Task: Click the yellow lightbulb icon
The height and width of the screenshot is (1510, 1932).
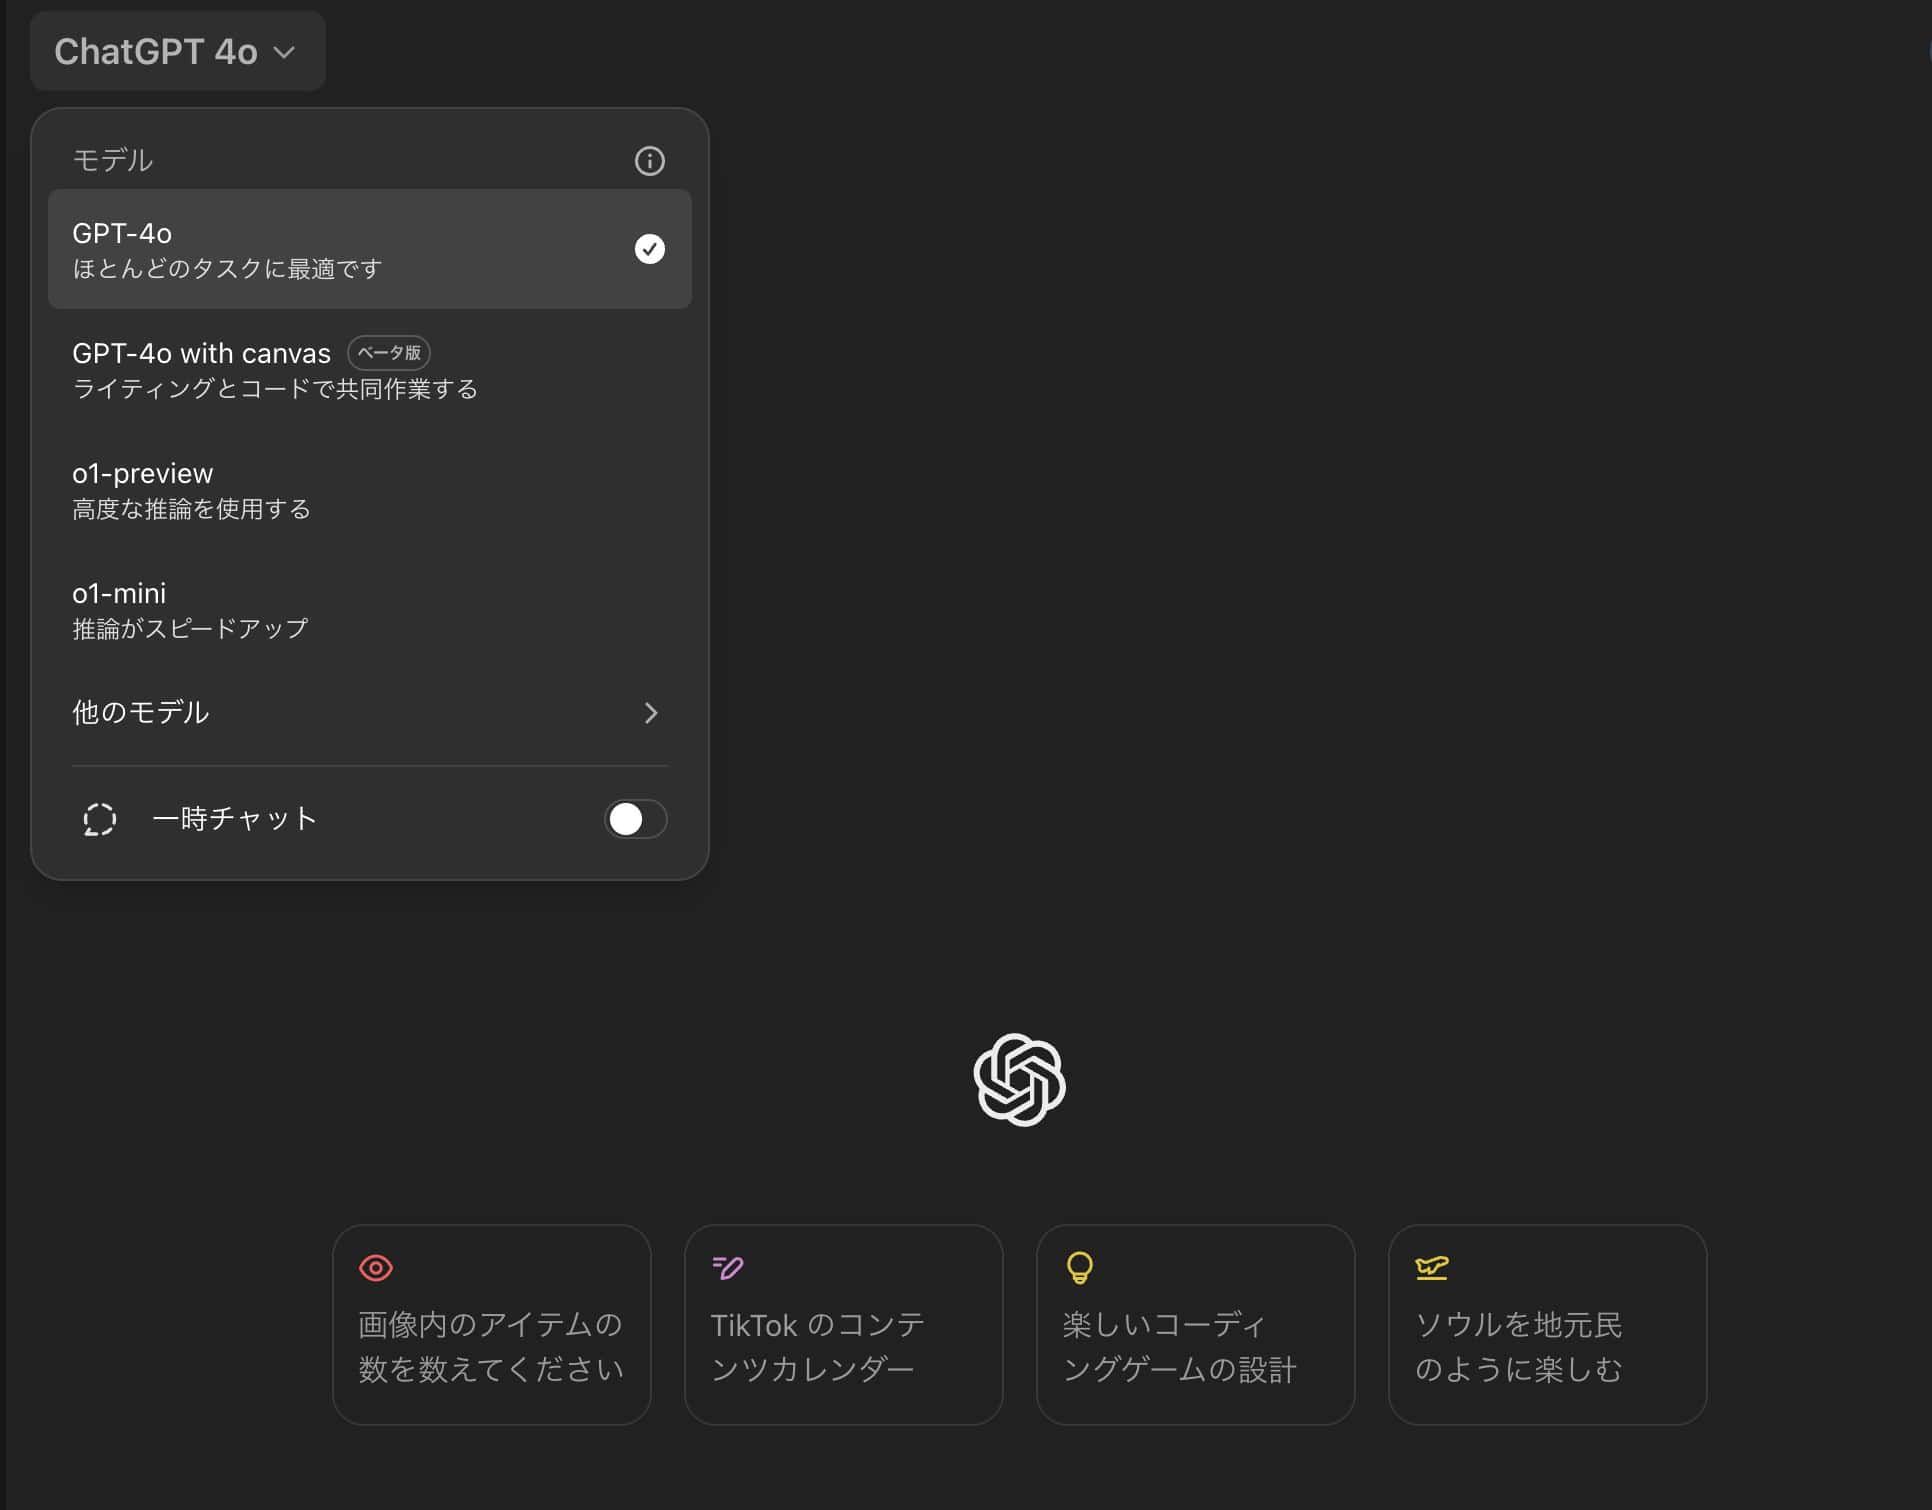Action: tap(1080, 1268)
